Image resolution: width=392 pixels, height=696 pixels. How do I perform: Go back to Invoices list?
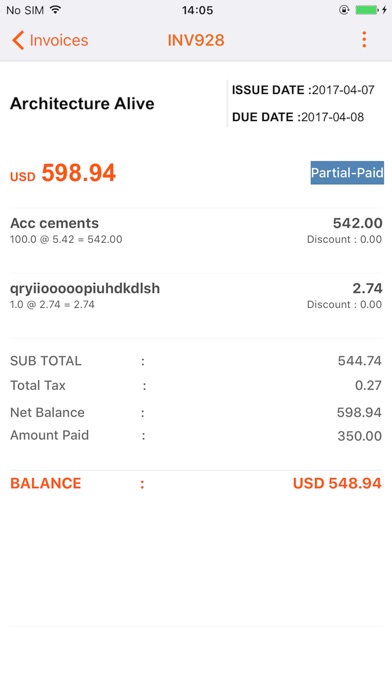50,40
